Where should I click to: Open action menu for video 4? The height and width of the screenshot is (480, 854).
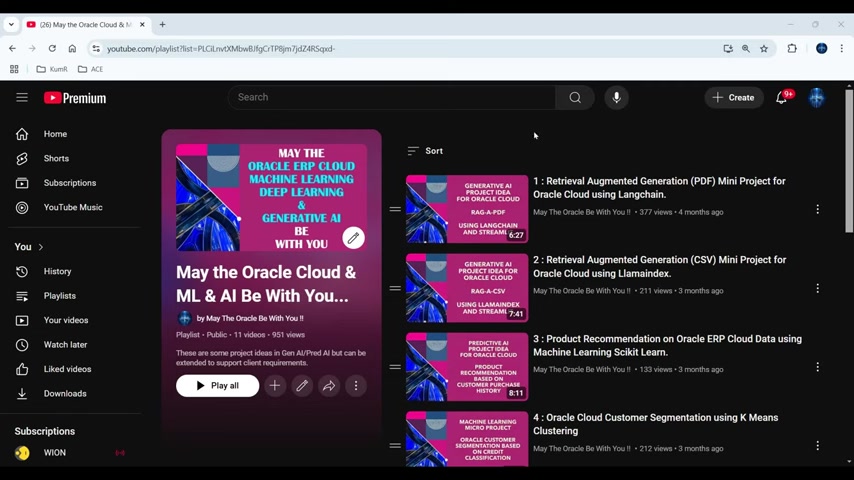818,446
